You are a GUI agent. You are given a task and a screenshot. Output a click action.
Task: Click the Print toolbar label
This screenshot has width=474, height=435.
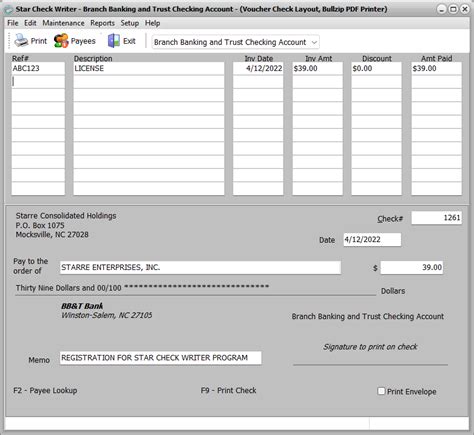(39, 41)
